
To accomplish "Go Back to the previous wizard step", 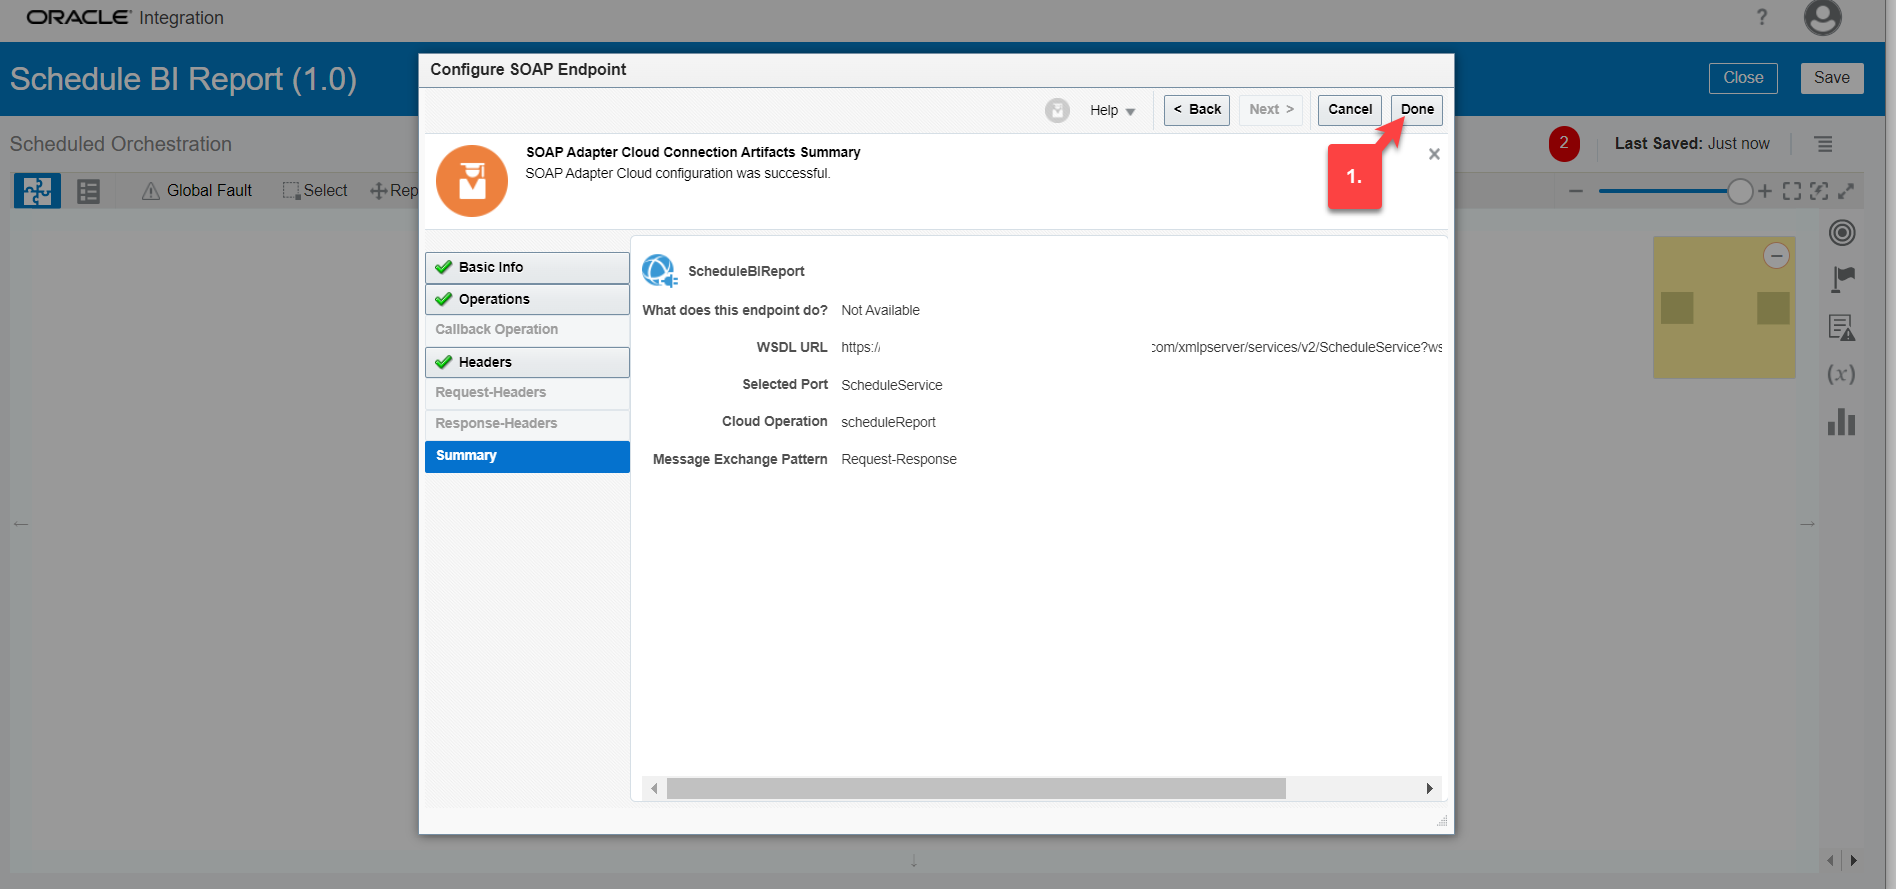I will click(x=1196, y=110).
